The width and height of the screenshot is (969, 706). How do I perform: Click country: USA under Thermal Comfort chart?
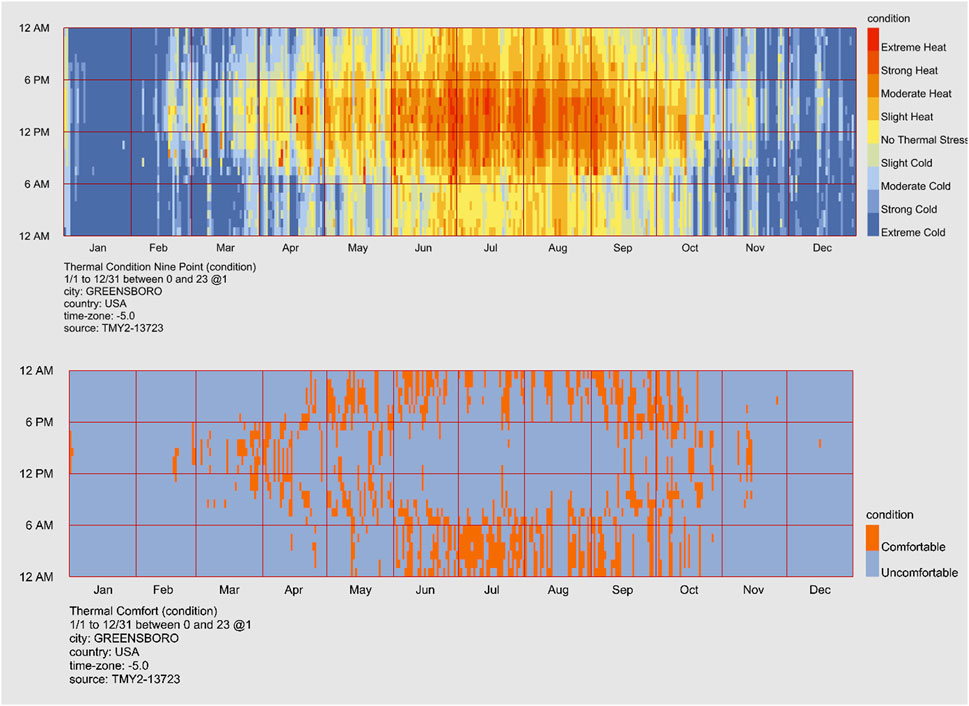pos(104,652)
